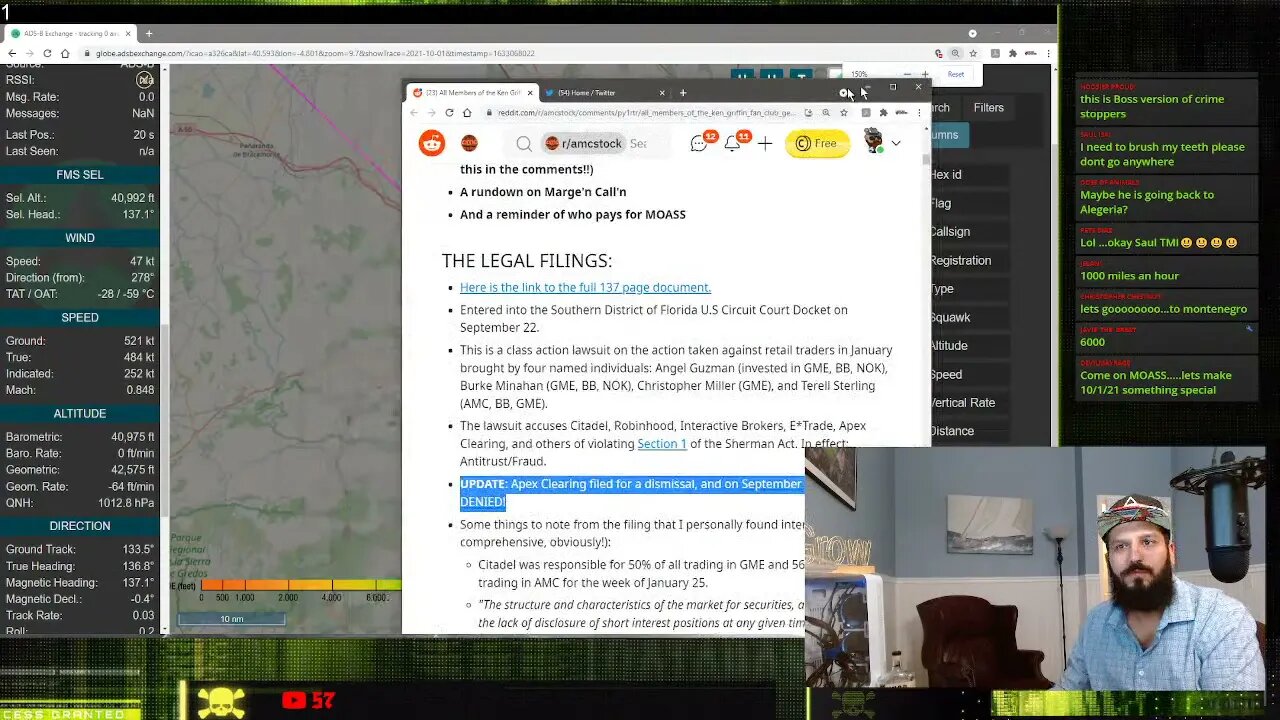Click the altitude color scale legend bar

[300, 585]
